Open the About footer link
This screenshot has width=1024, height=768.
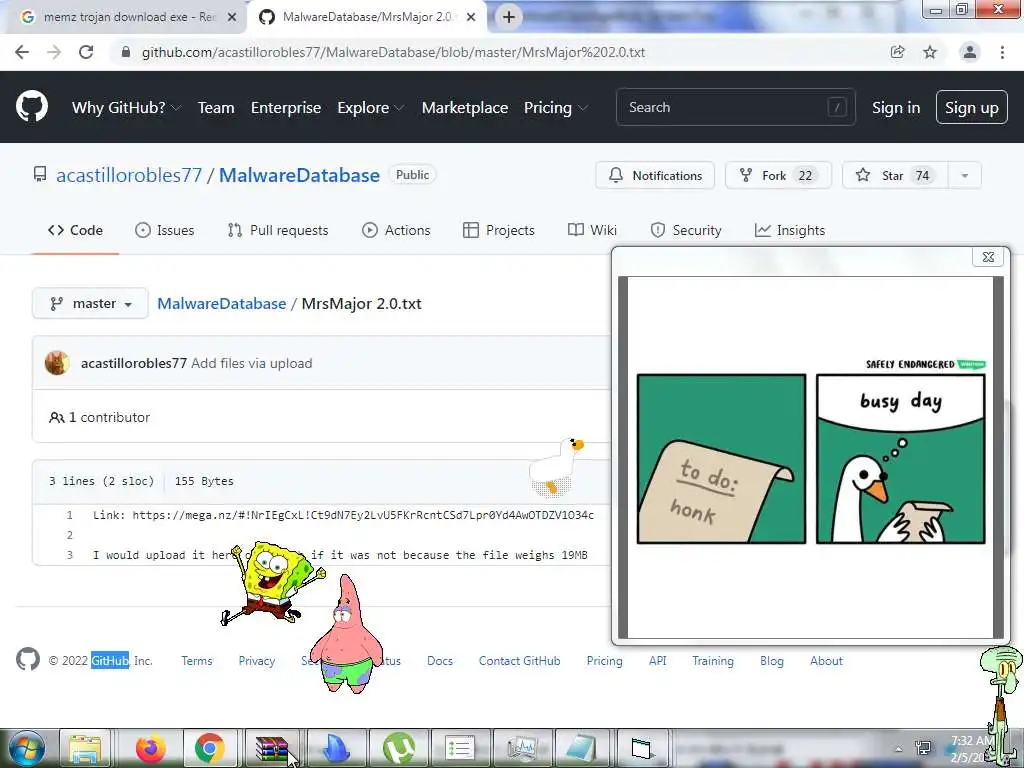[826, 661]
